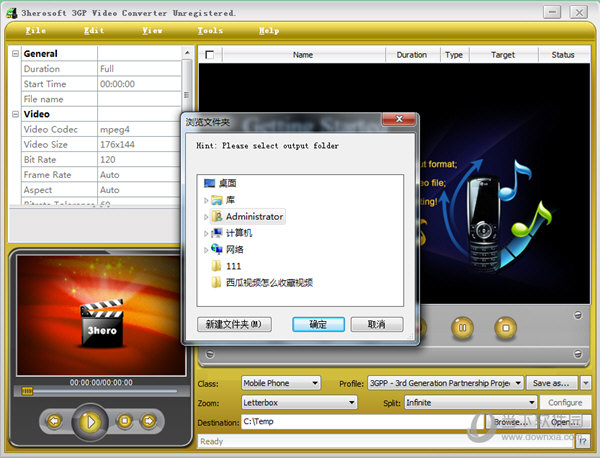This screenshot has height=458, width=600.
Task: Open the Class dropdown (Mobile Phone)
Action: click(x=281, y=383)
